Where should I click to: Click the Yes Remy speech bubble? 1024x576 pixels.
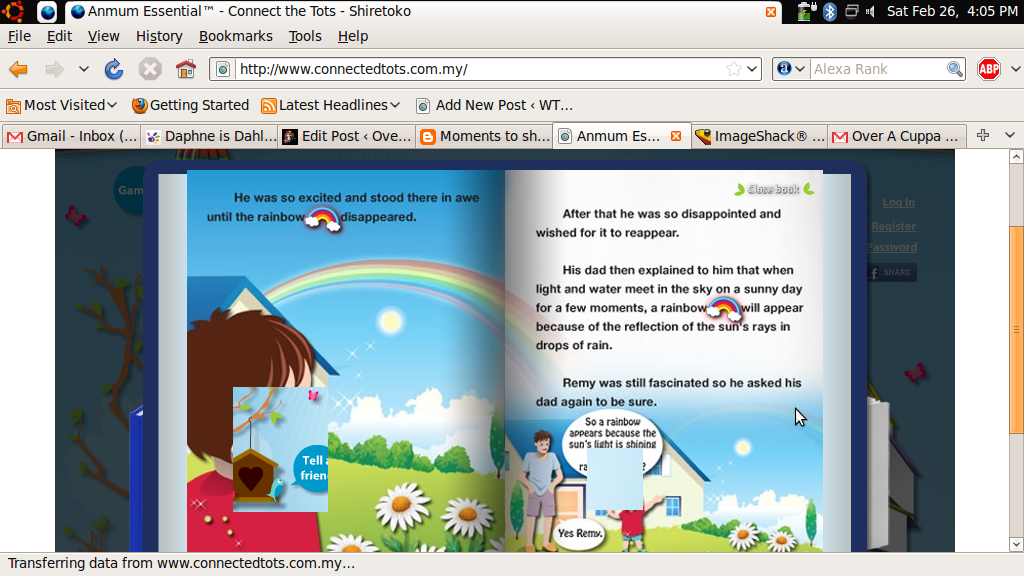[x=579, y=534]
